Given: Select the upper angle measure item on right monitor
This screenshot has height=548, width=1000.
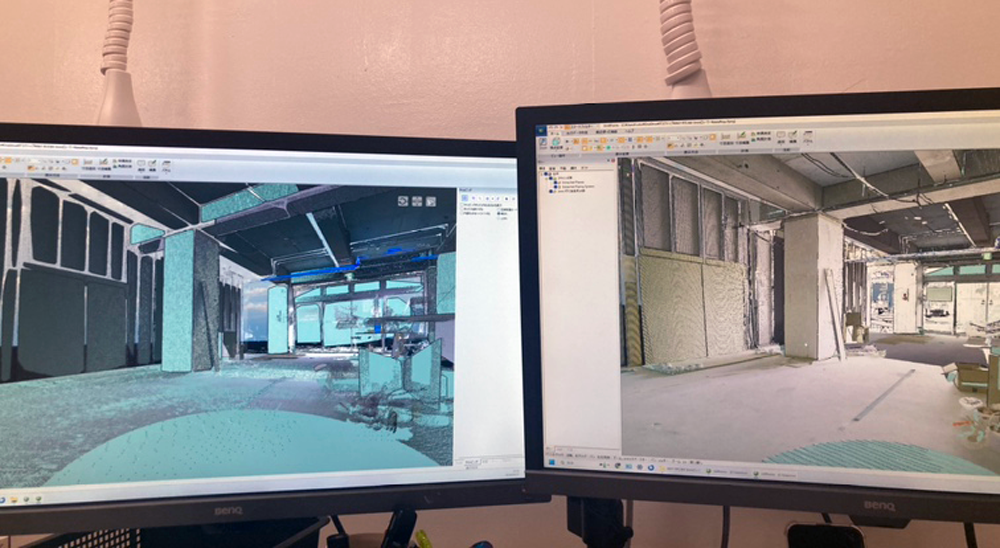Looking at the screenshot, I should 761,133.
